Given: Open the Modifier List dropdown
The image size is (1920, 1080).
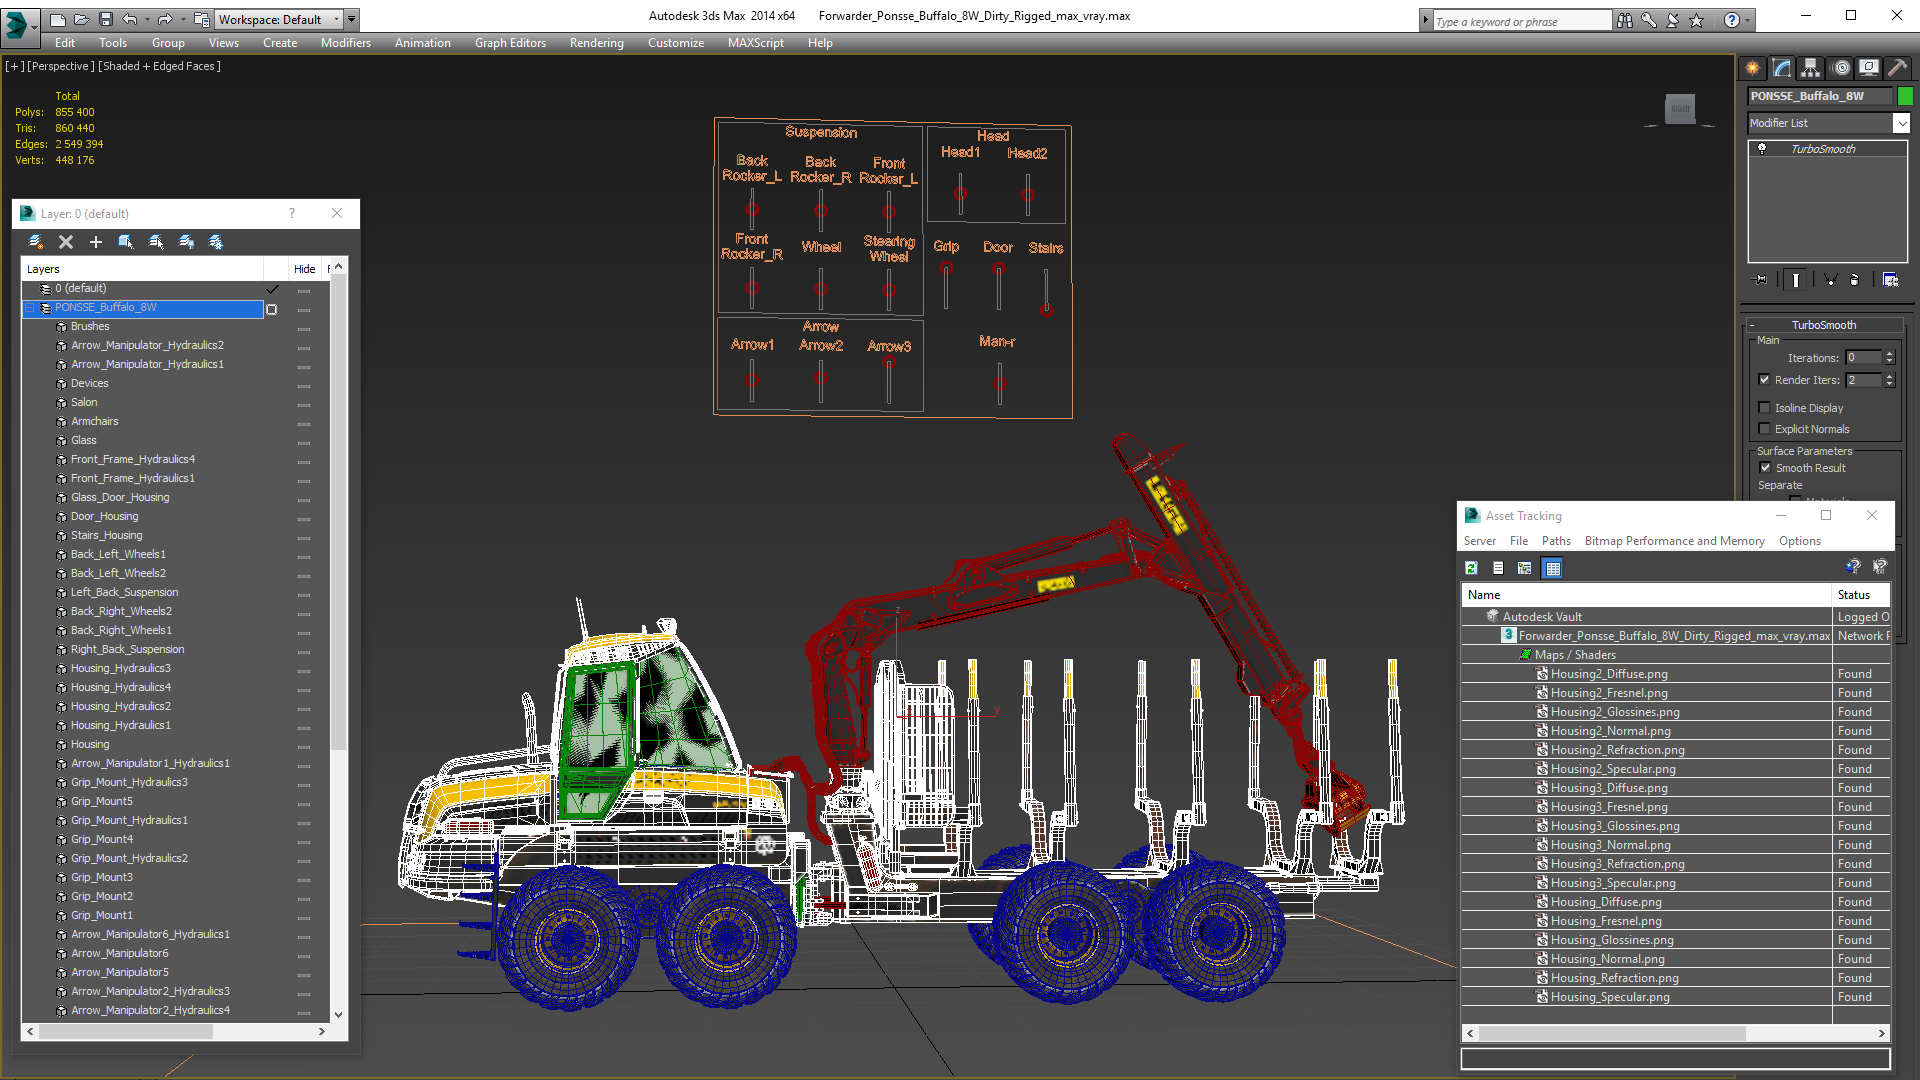Looking at the screenshot, I should [1901, 123].
